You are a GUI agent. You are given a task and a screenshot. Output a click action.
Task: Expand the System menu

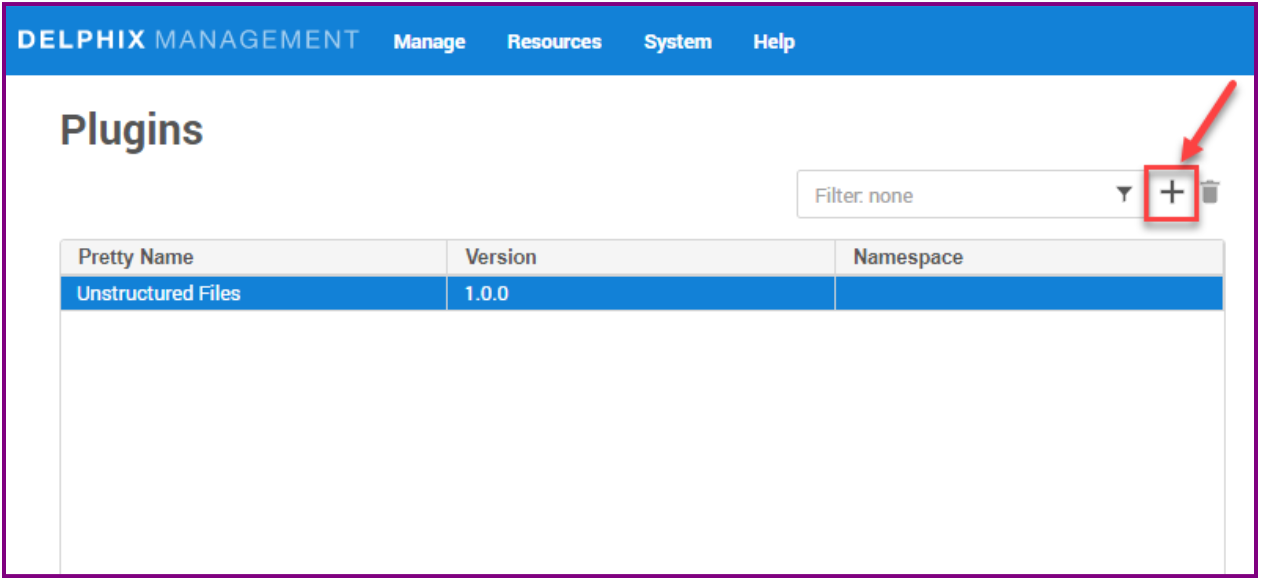click(677, 42)
